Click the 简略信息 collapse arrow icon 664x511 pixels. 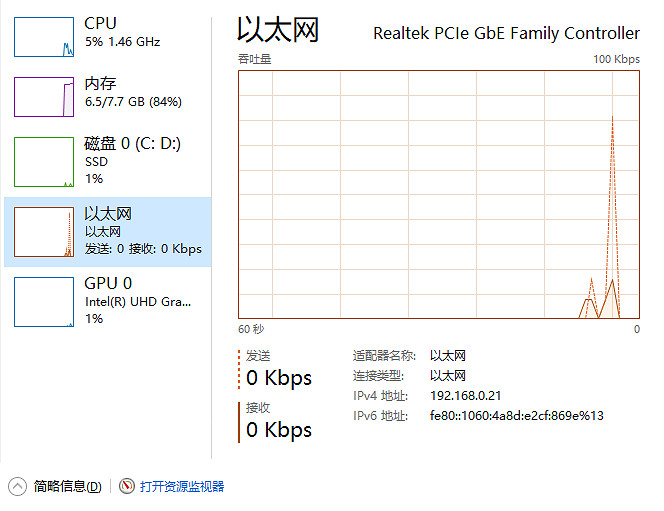point(18,487)
